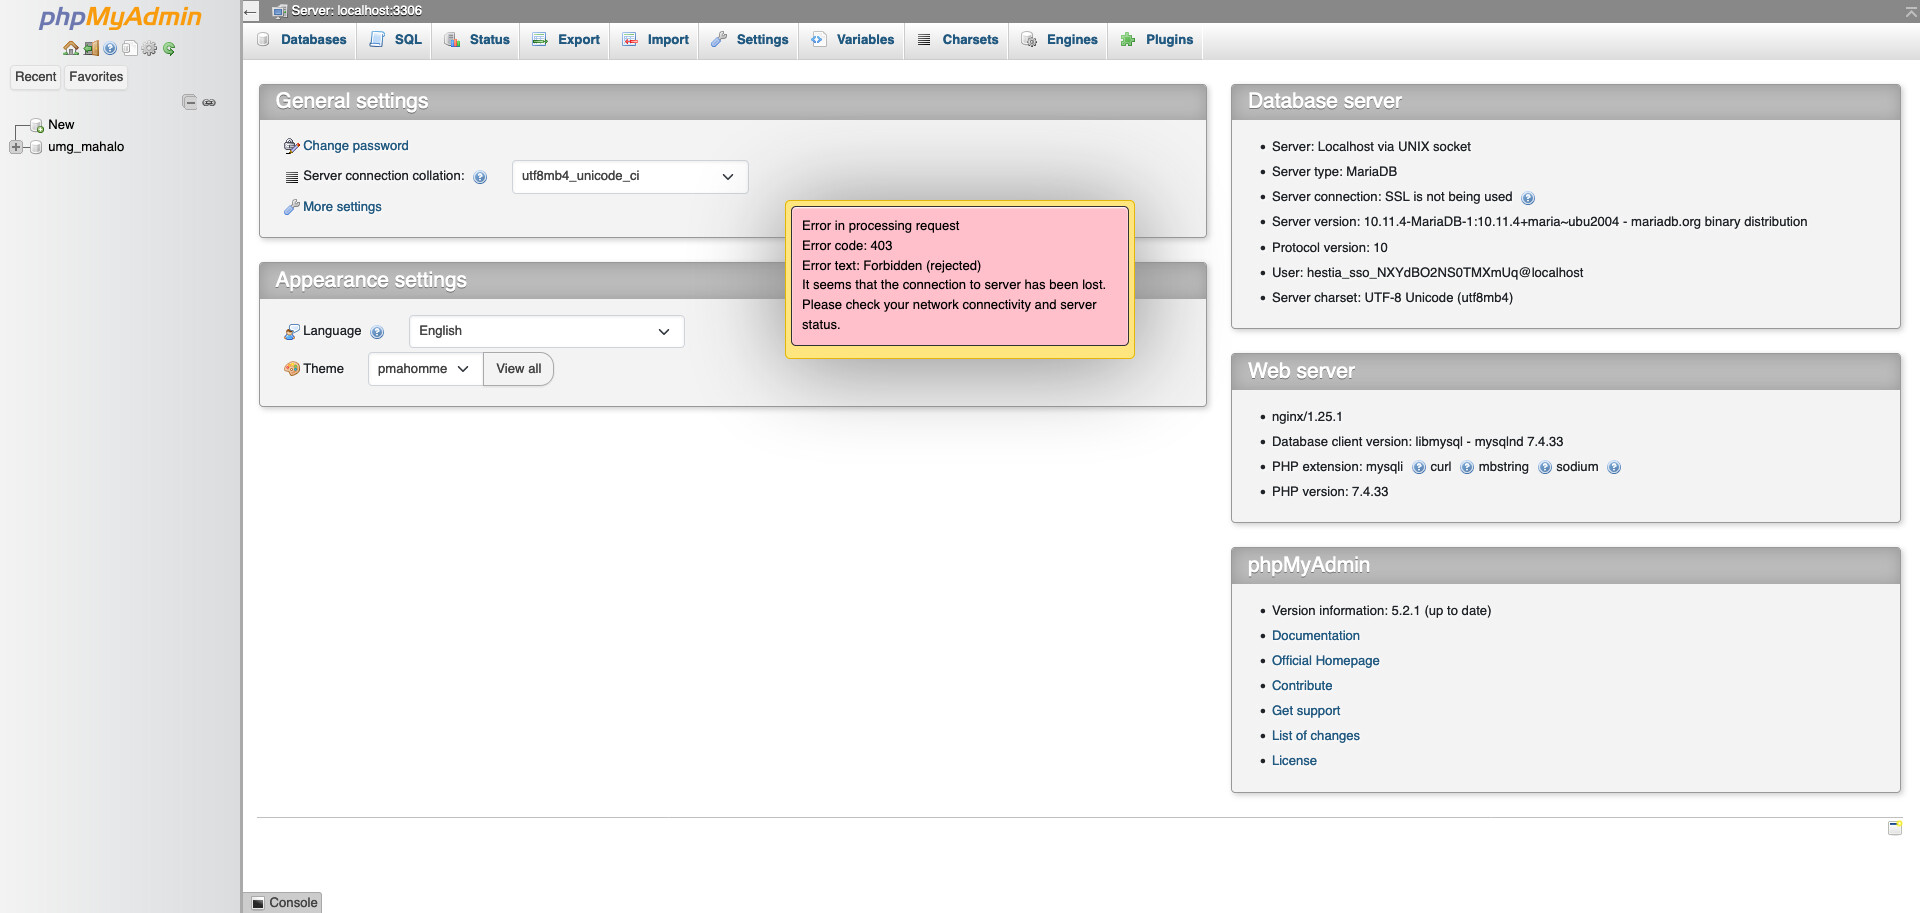Image resolution: width=1920 pixels, height=913 pixels.
Task: Click More settings link
Action: pyautogui.click(x=342, y=207)
